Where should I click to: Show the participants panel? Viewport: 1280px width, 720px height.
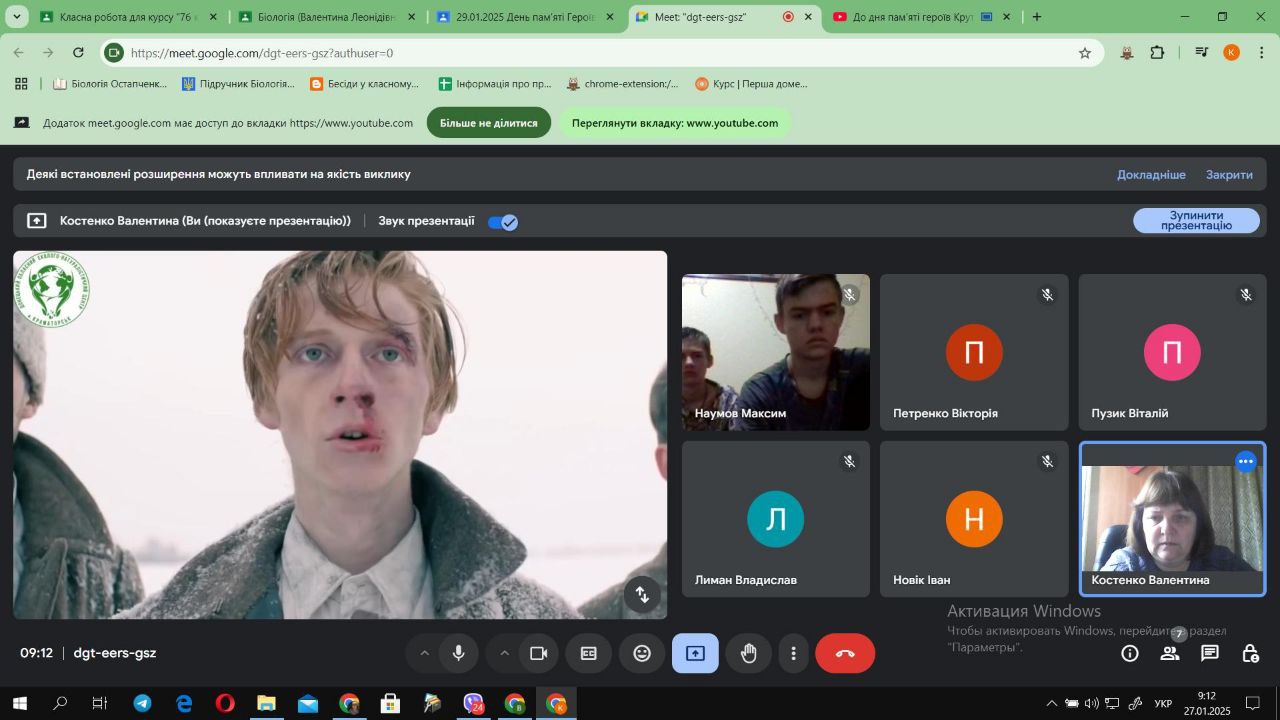pyautogui.click(x=1170, y=653)
